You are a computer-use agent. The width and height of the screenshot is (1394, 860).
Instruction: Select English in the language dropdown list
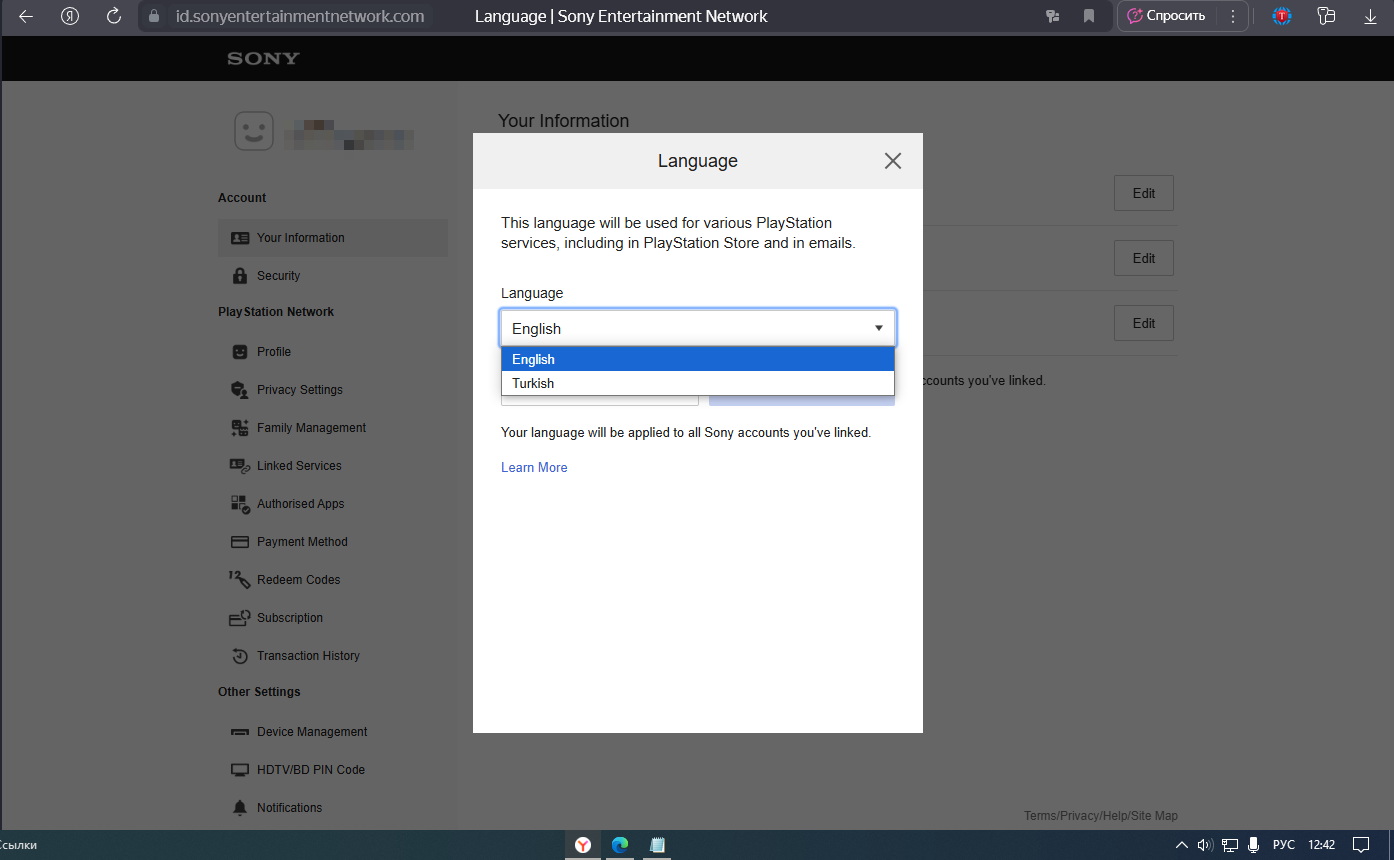click(x=697, y=359)
